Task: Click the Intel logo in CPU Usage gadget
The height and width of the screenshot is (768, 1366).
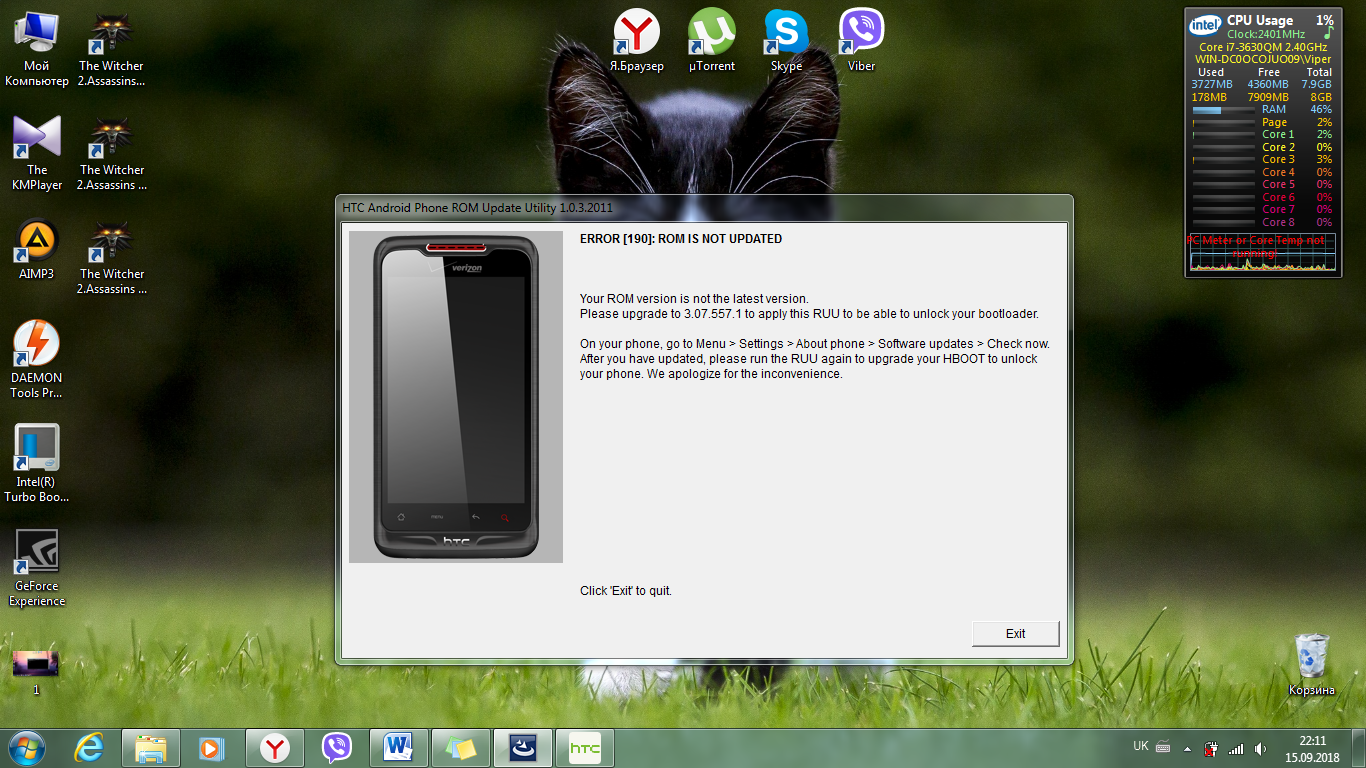Action: tap(1205, 24)
